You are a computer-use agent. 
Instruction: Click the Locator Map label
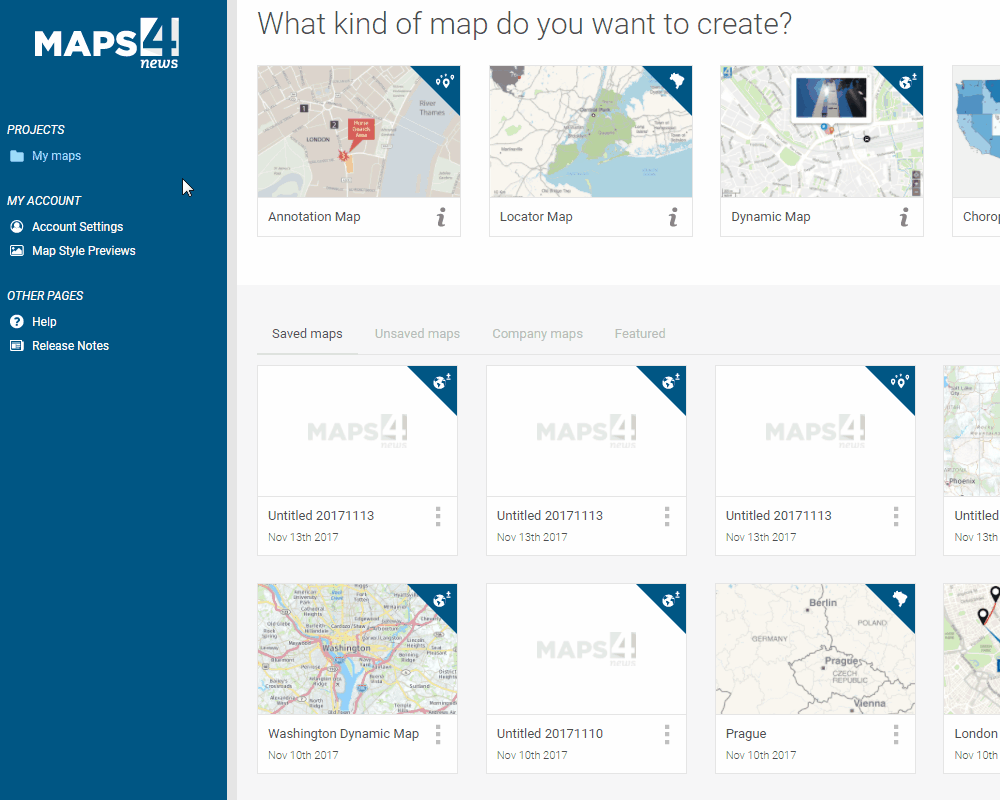536,217
